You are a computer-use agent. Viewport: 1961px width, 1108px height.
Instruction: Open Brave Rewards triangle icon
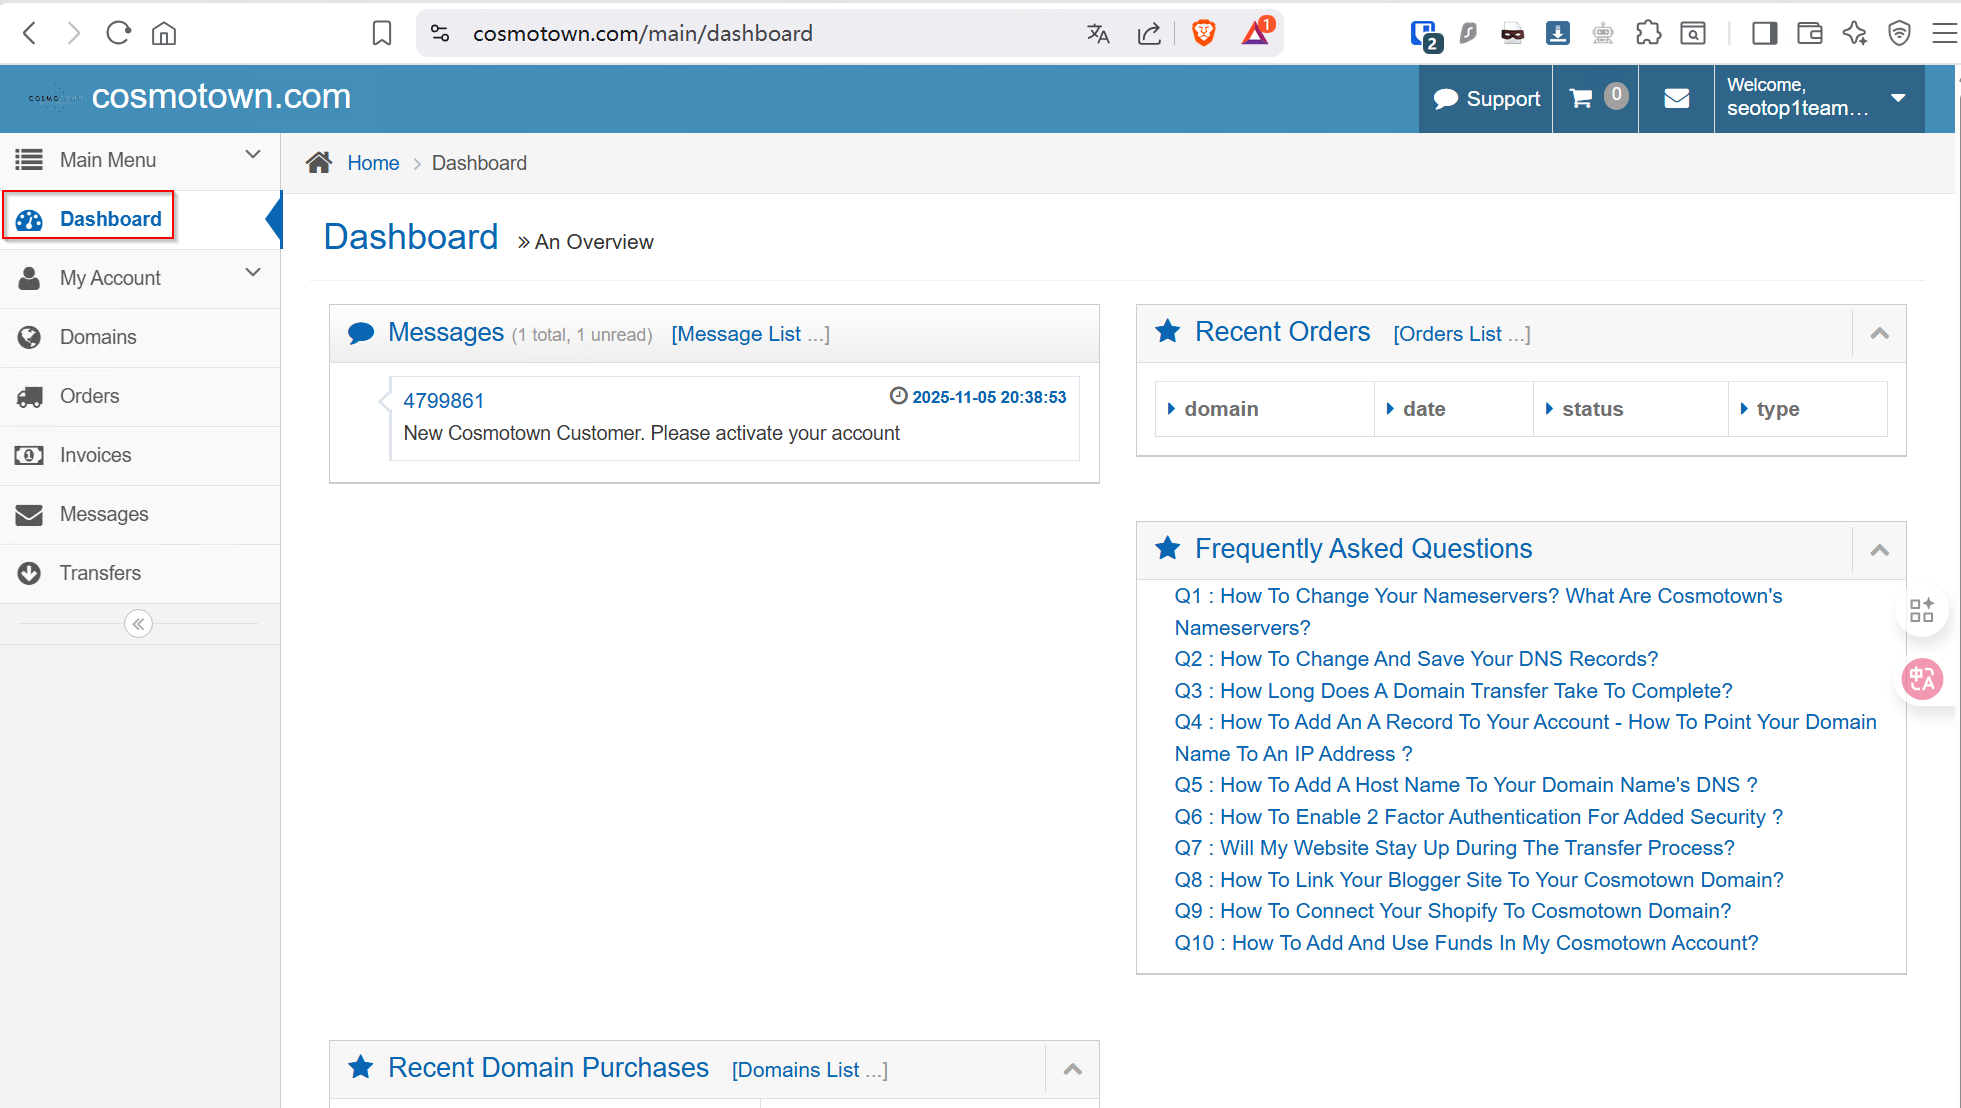click(1256, 33)
